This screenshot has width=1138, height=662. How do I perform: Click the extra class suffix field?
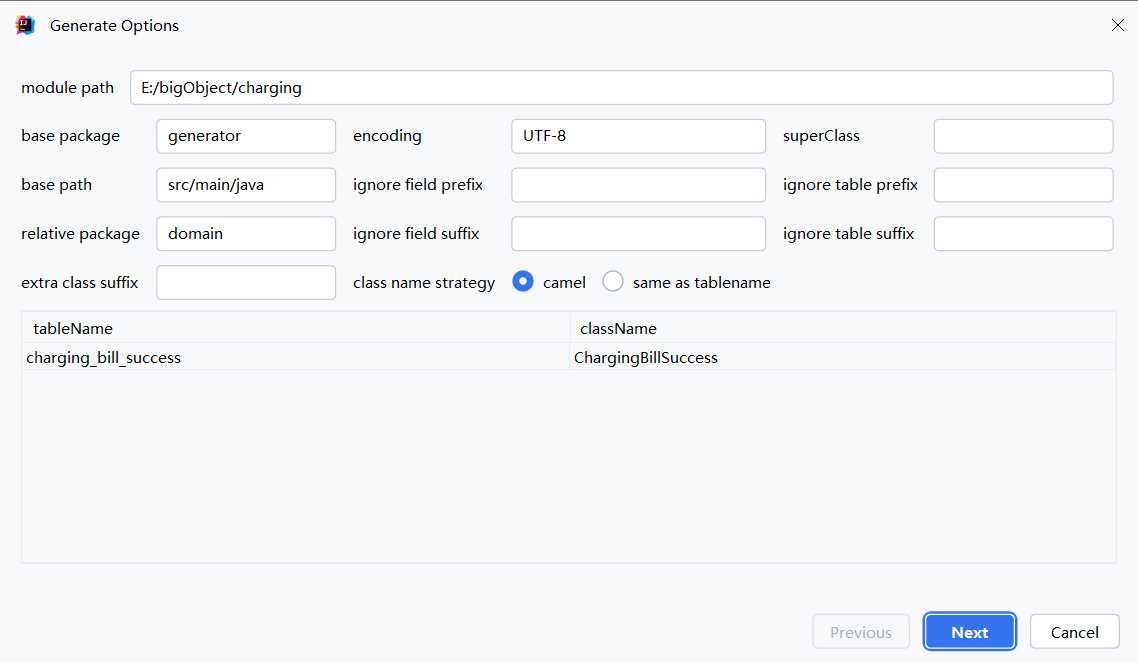(246, 283)
